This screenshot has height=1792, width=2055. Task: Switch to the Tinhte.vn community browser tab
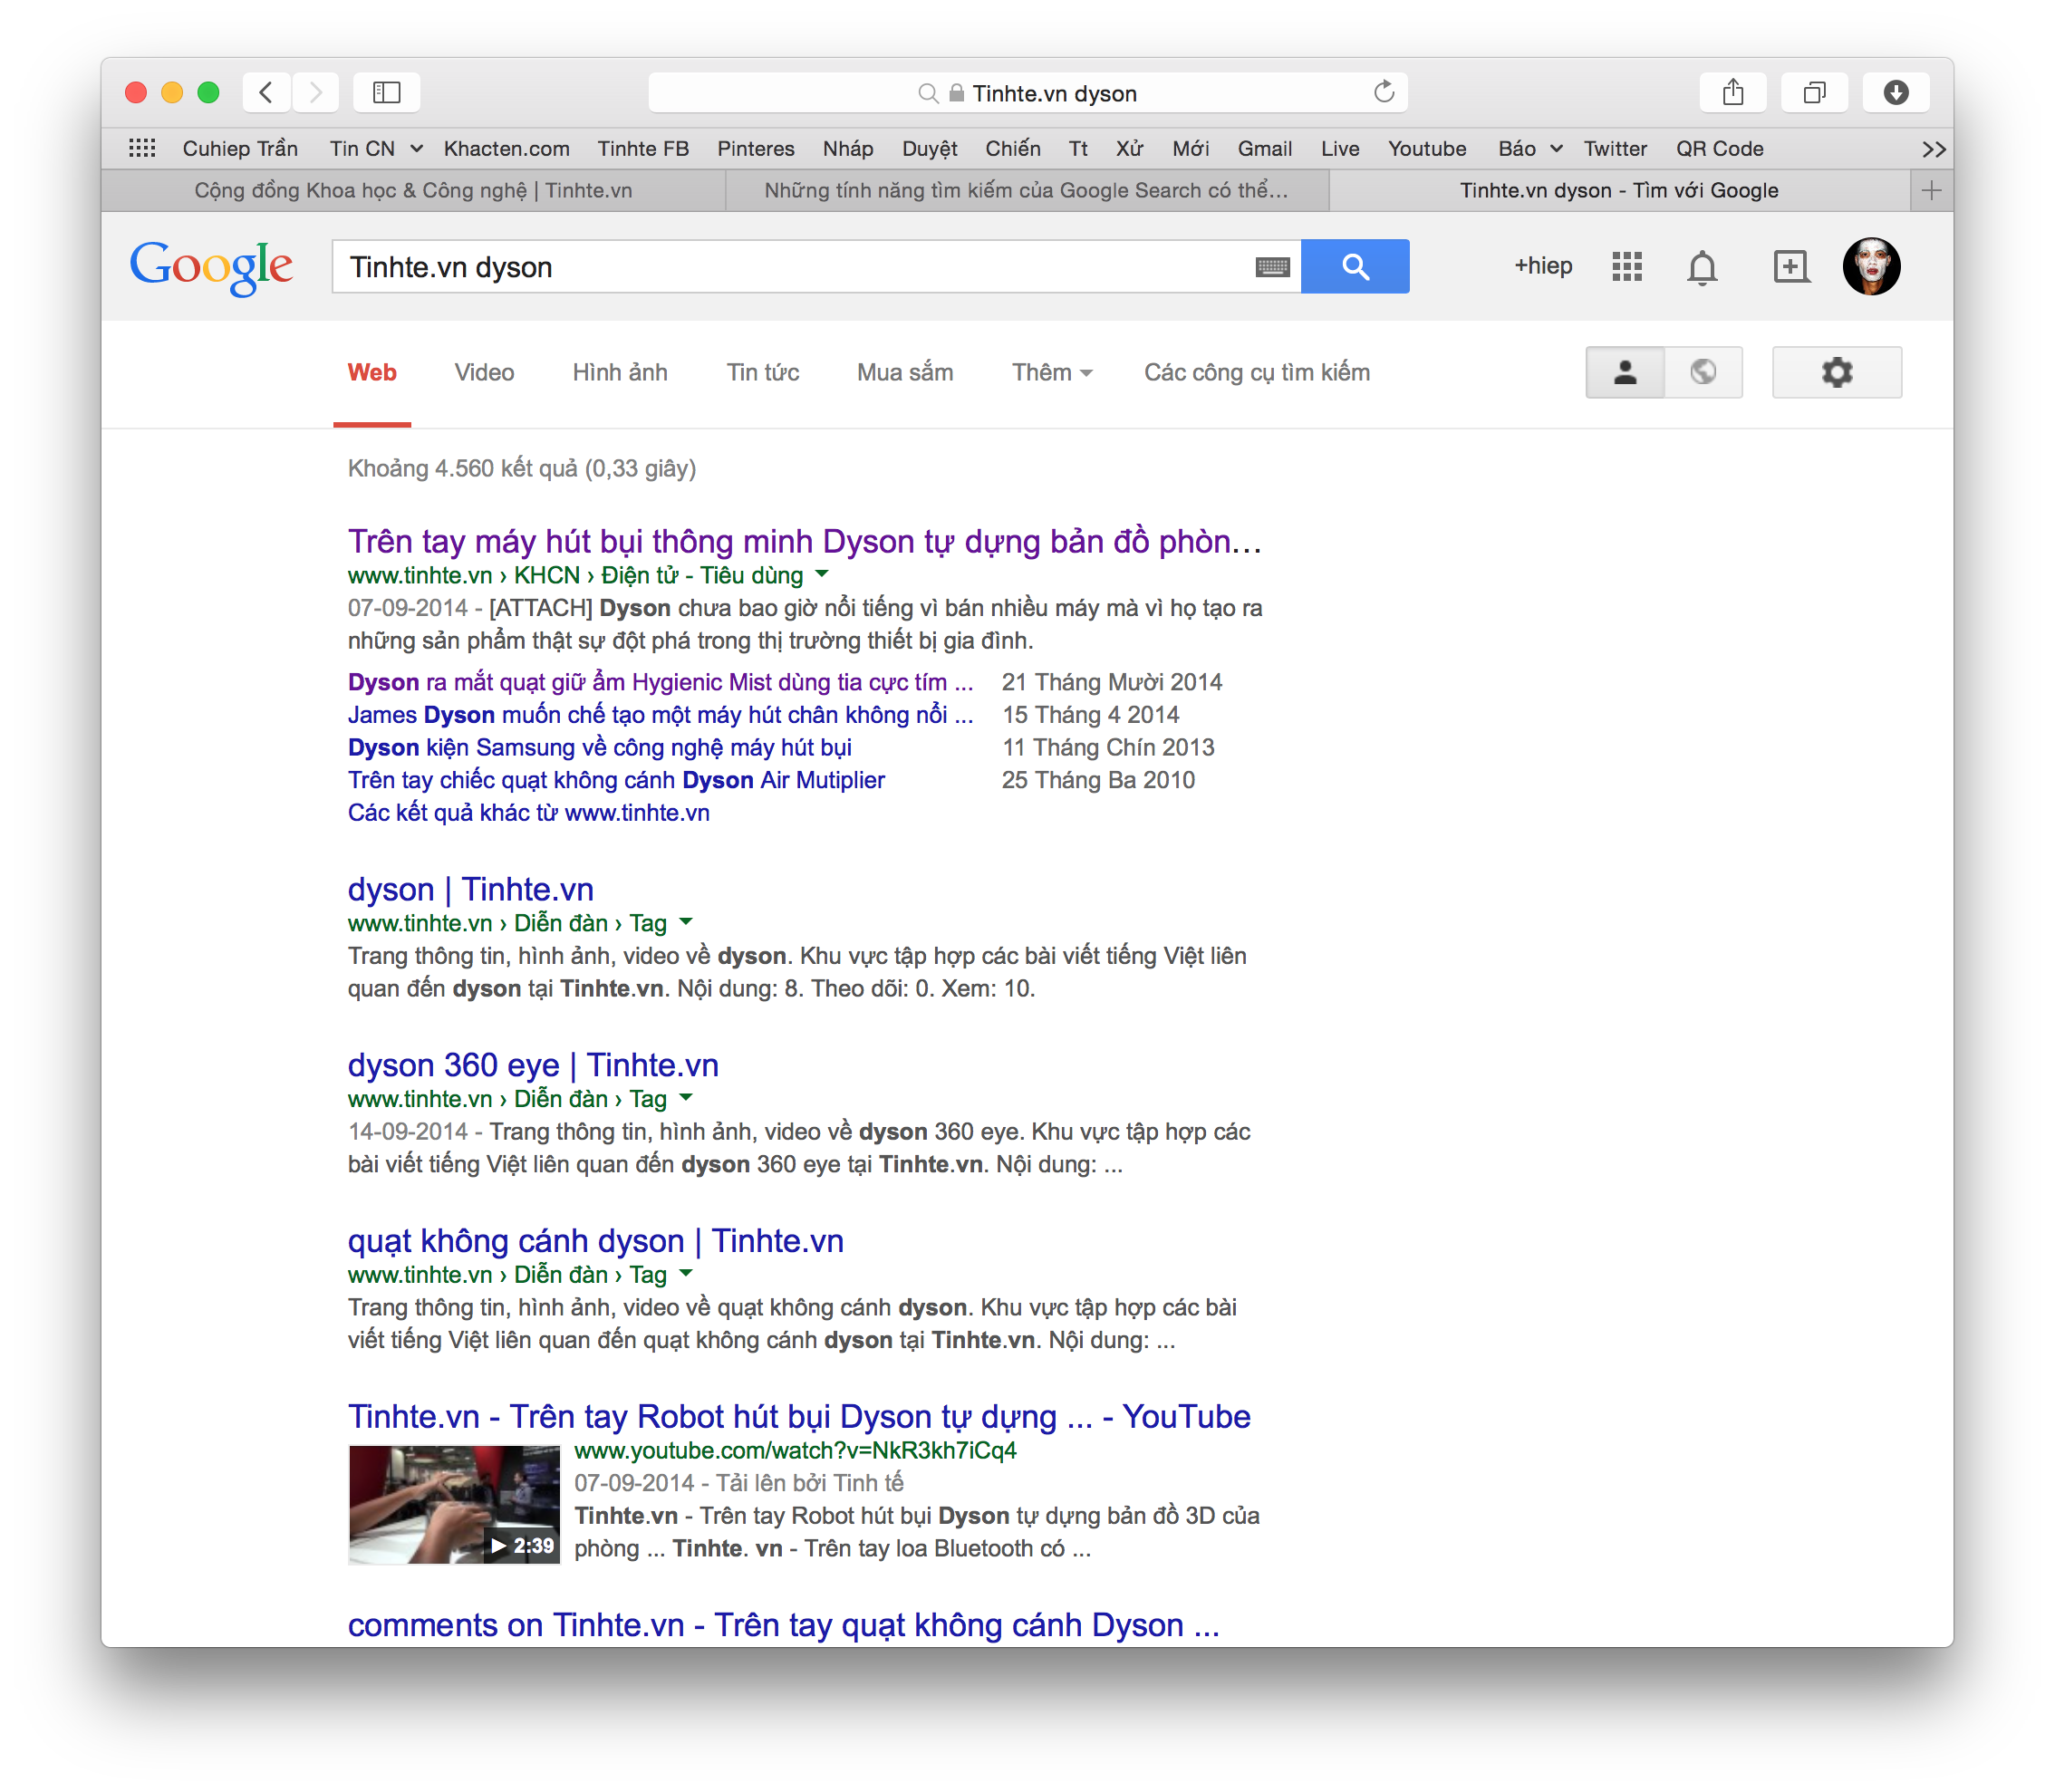(413, 189)
